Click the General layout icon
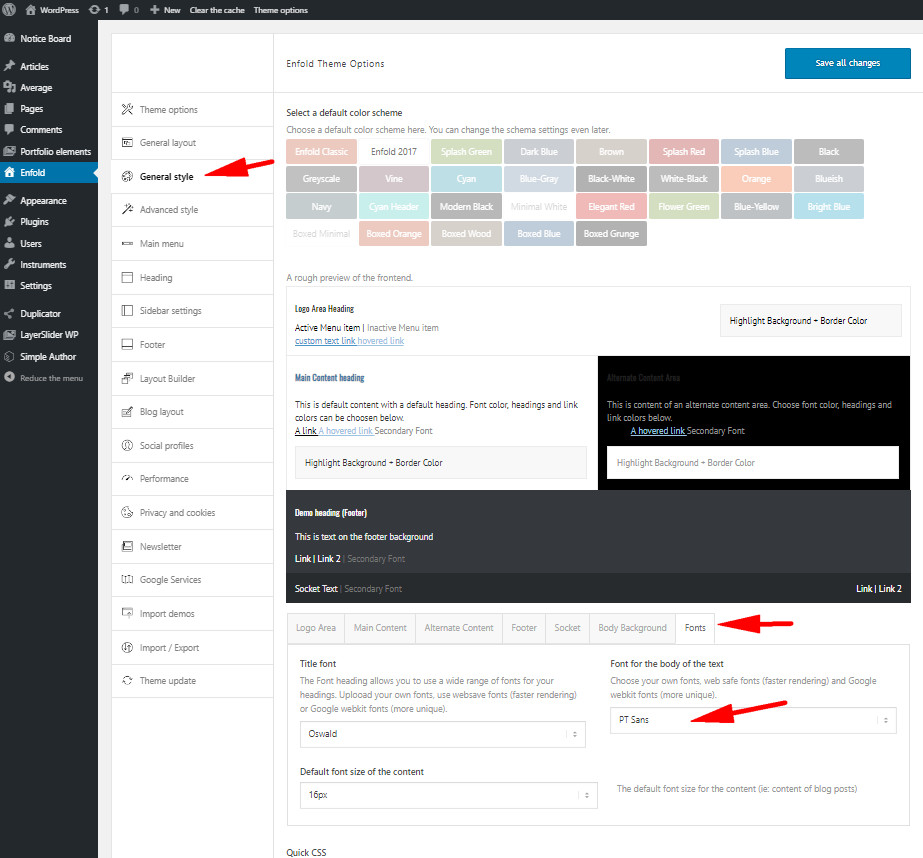 pyautogui.click(x=127, y=142)
